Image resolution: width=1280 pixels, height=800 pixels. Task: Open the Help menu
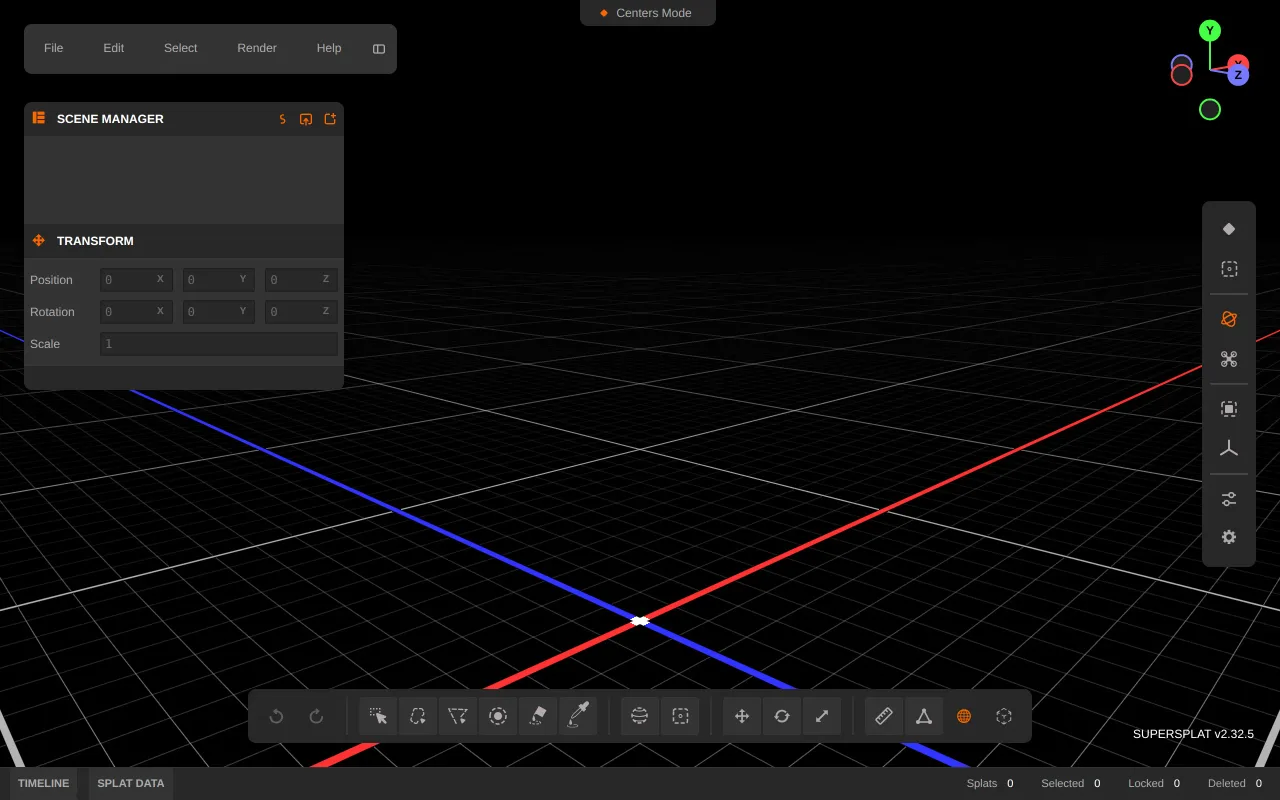click(x=329, y=48)
